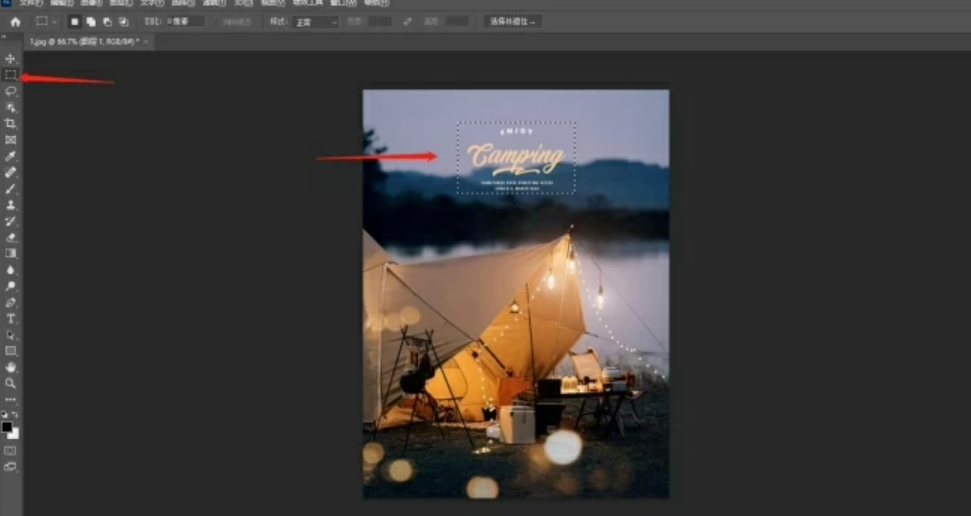Screen dimensions: 971x516
Task: Choose Add to Selection mode
Action: pyautogui.click(x=91, y=22)
